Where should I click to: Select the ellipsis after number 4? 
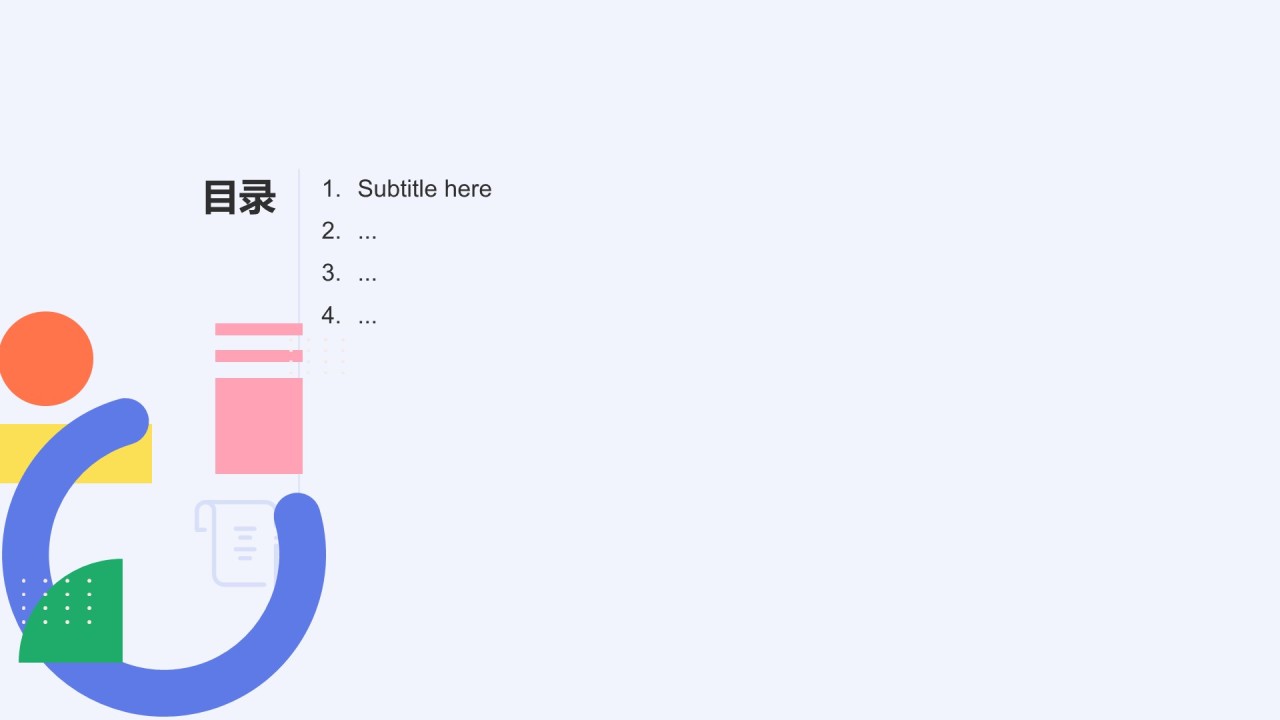click(367, 317)
